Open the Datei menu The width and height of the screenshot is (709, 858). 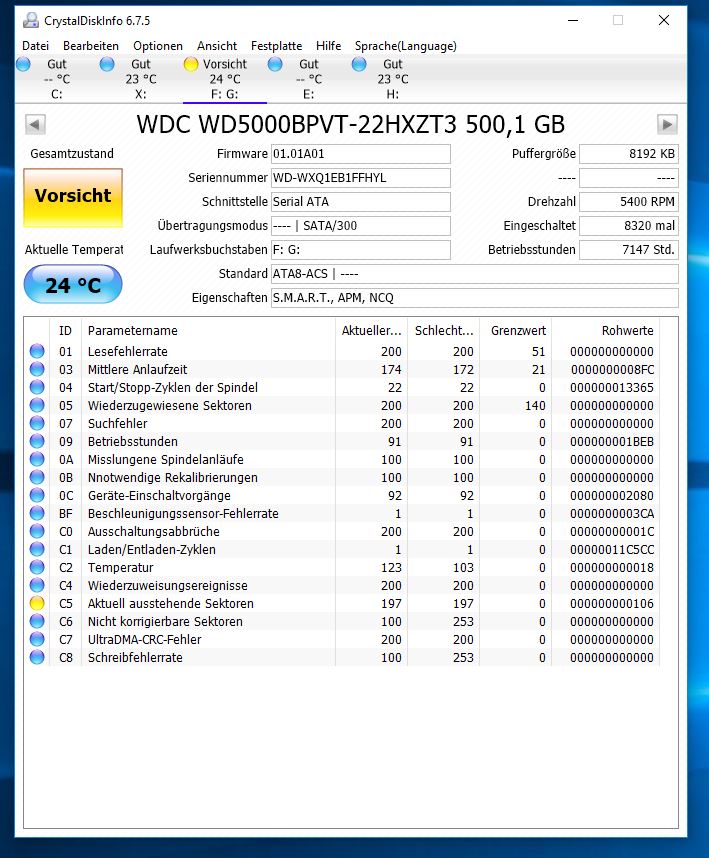(x=36, y=46)
